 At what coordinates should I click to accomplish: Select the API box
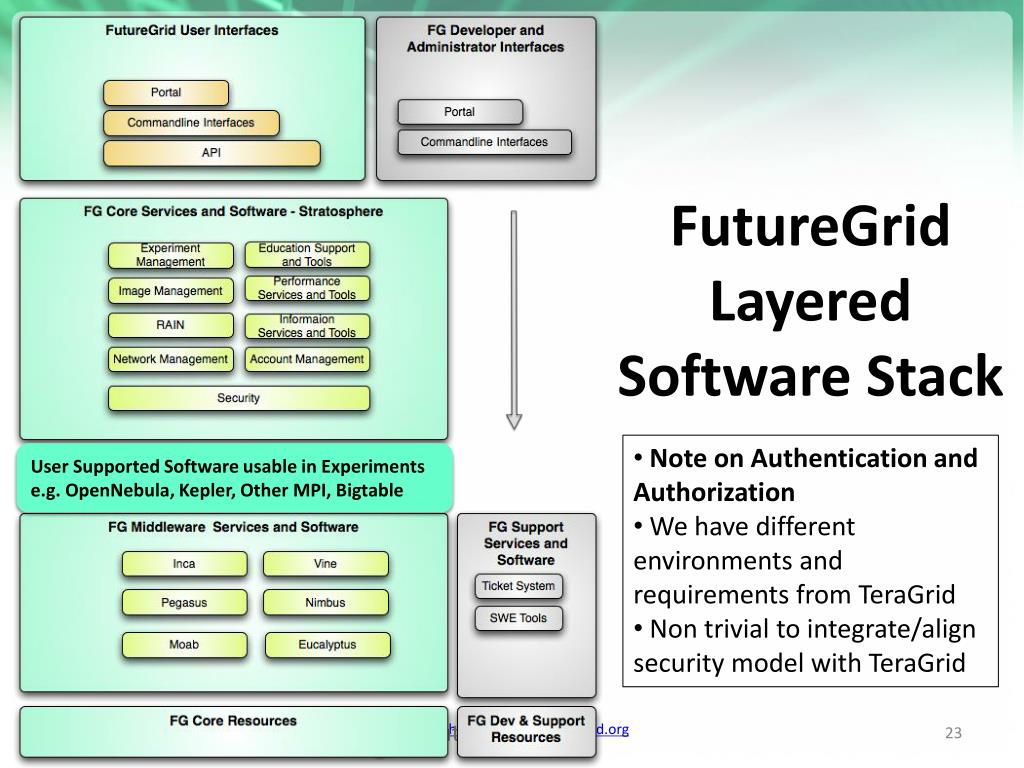point(212,153)
